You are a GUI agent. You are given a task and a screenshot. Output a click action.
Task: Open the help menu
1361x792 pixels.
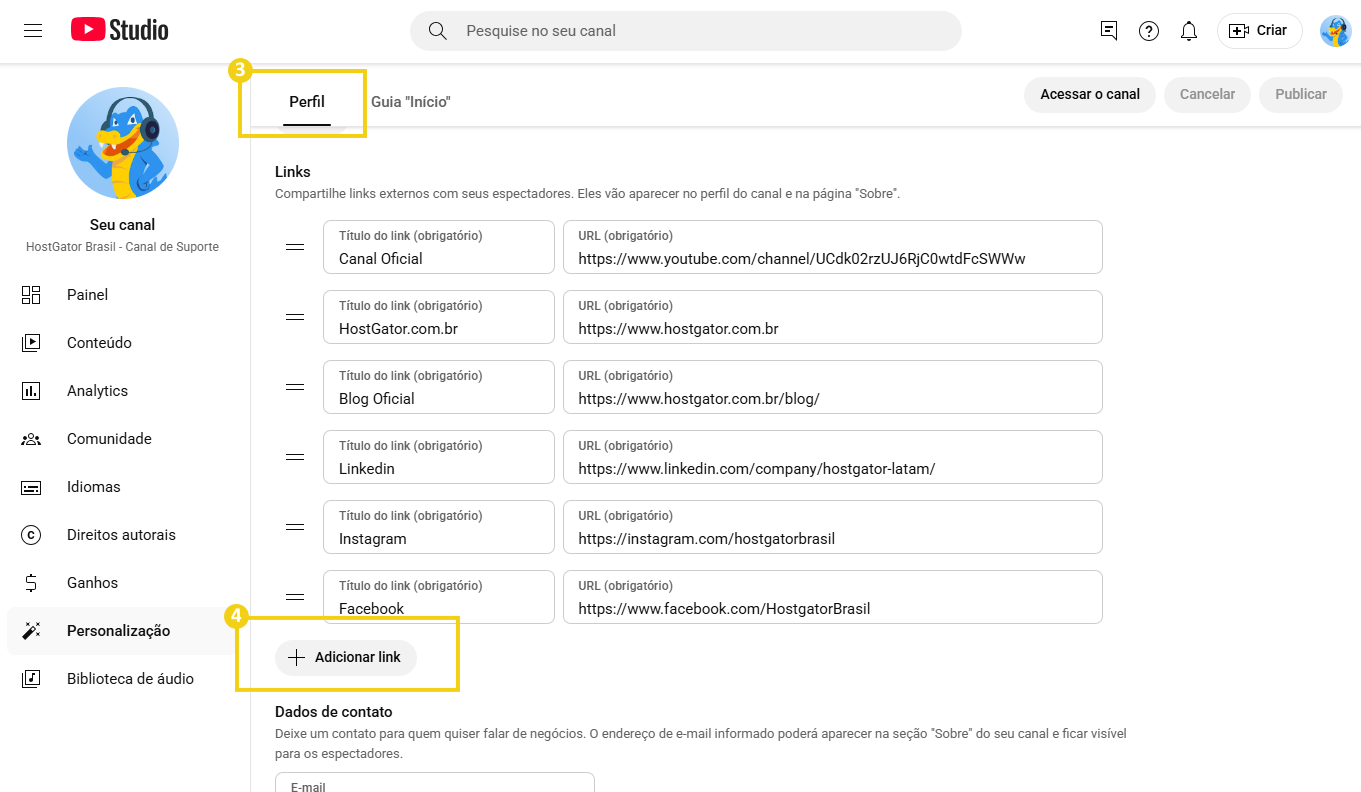click(x=1148, y=30)
